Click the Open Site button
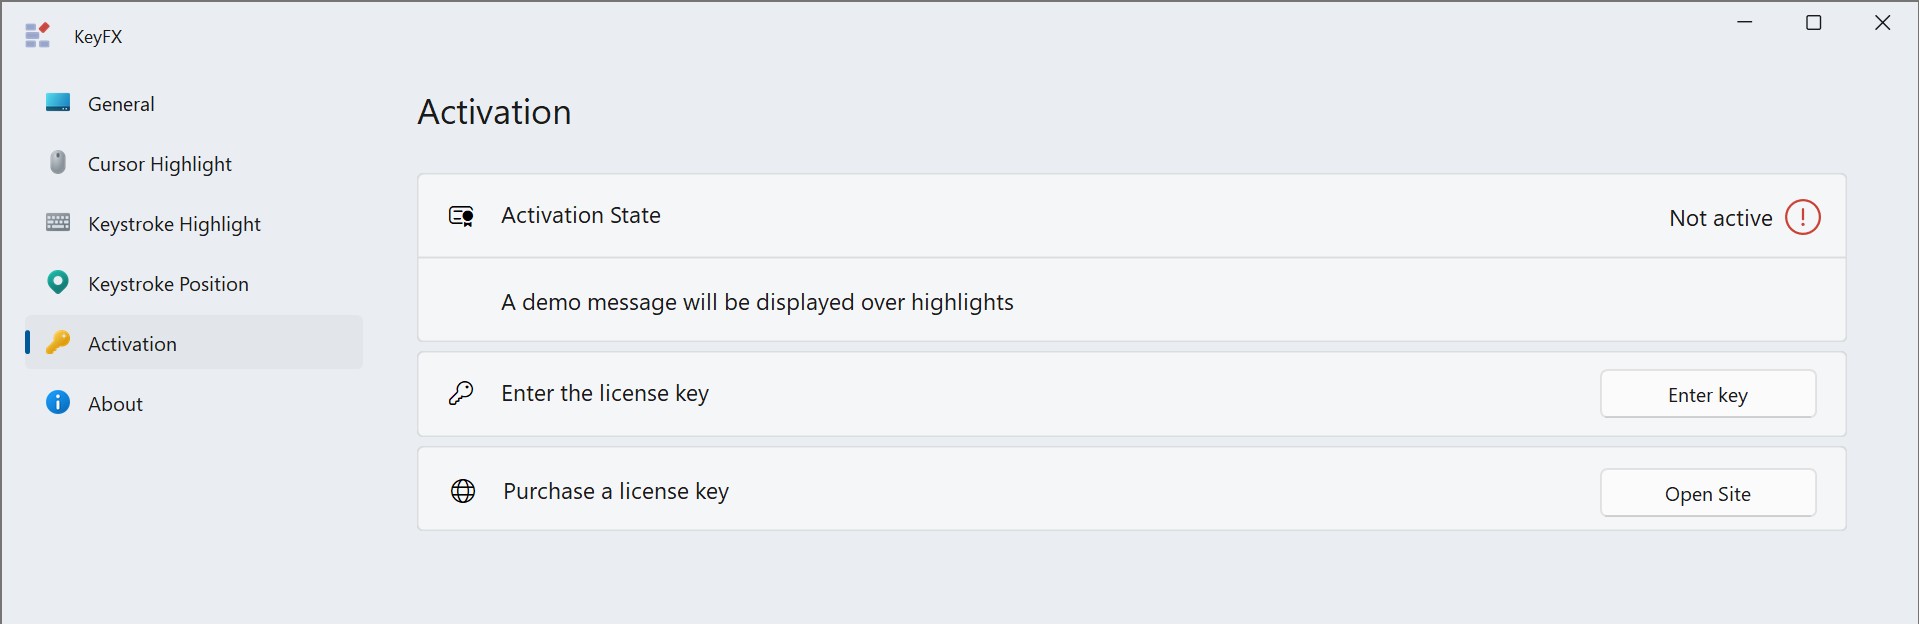This screenshot has height=624, width=1919. click(x=1707, y=493)
